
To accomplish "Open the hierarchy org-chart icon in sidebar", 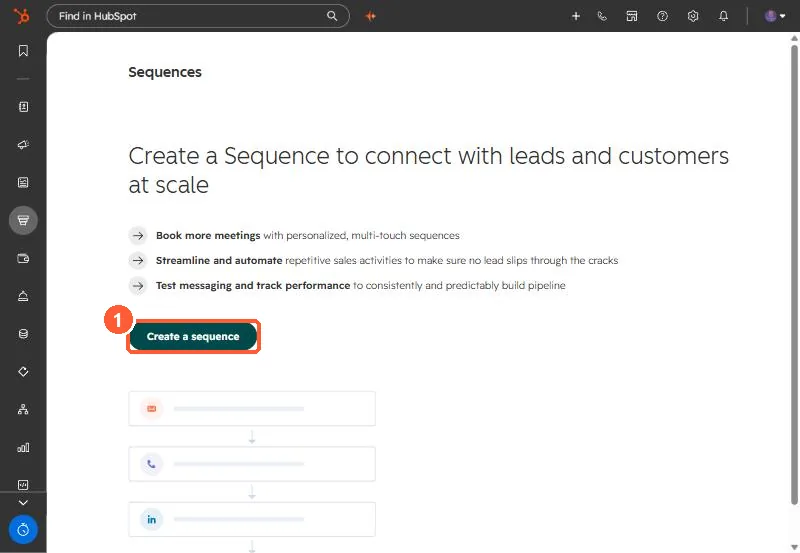I will [x=23, y=410].
